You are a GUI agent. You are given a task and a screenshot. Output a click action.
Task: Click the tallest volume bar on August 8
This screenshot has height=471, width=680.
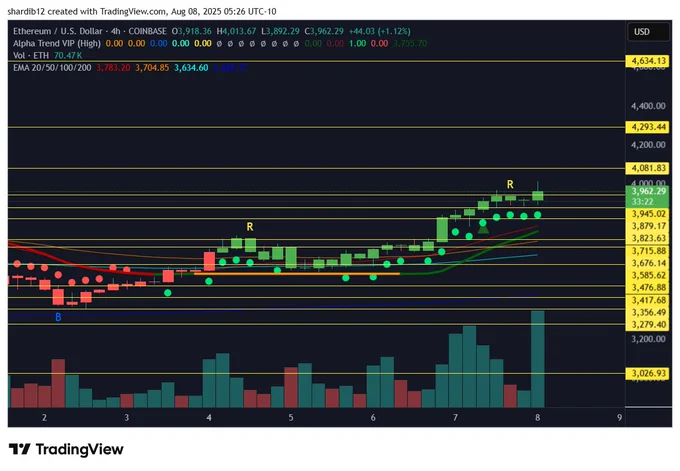coord(538,359)
